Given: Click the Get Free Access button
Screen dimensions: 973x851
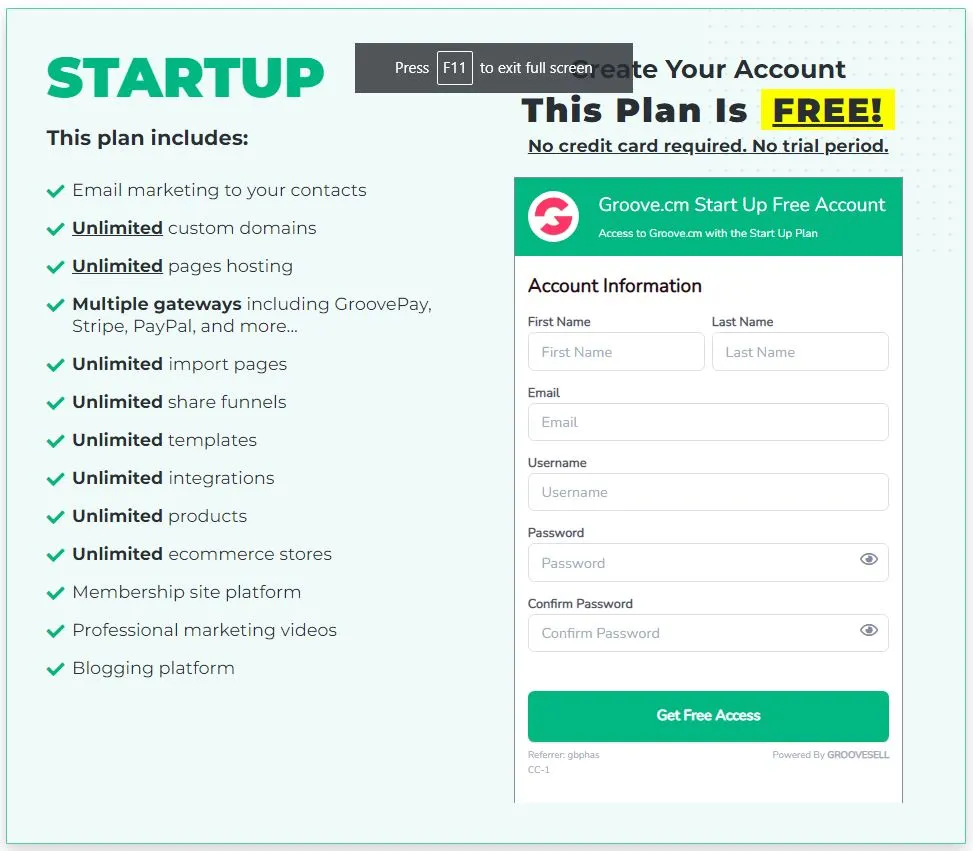Looking at the screenshot, I should pyautogui.click(x=708, y=716).
